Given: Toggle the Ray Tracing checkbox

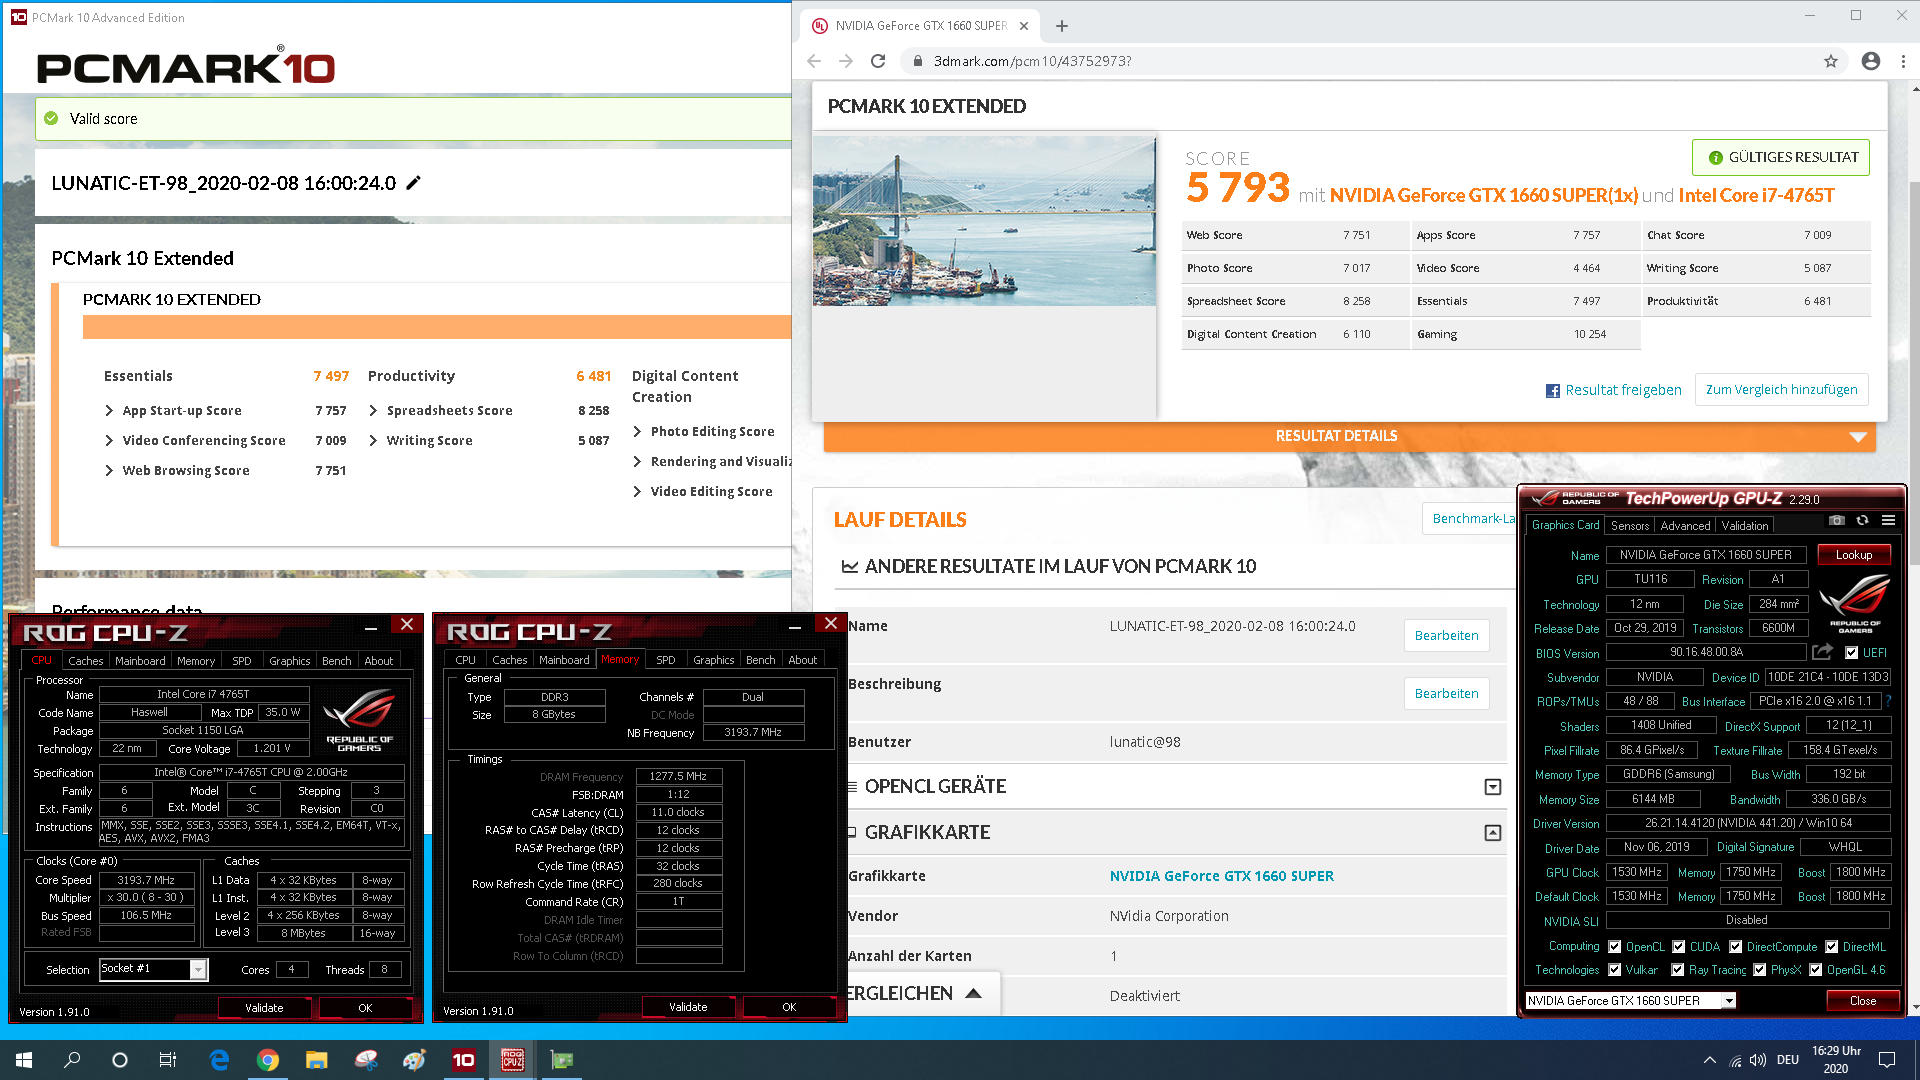Looking at the screenshot, I should 1677,970.
